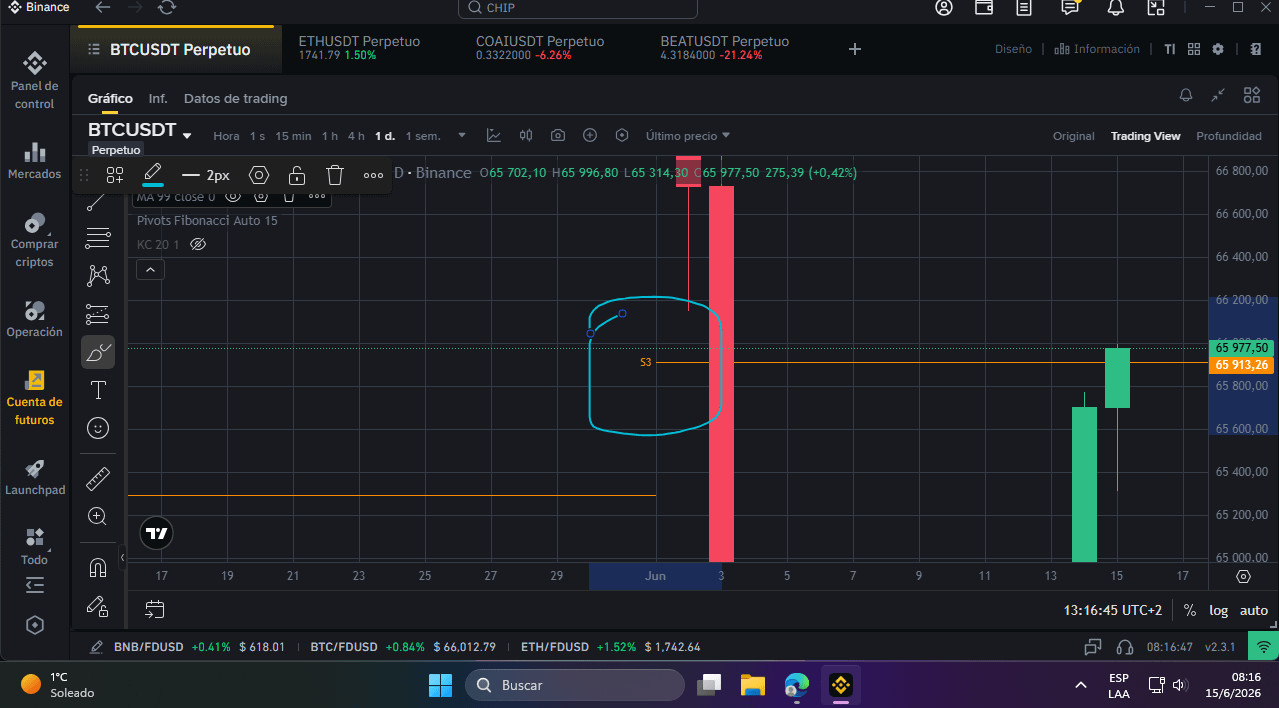The image size is (1279, 708).
Task: Open the emoji icons tool
Action: coord(98,428)
